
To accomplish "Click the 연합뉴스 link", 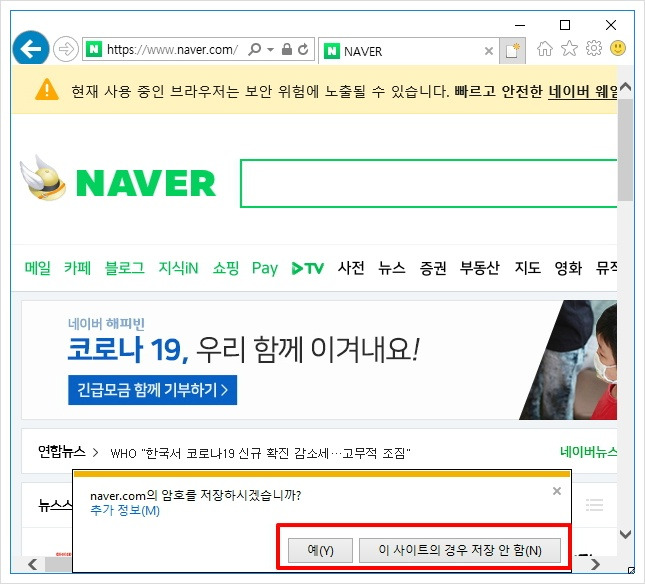I will 62,452.
